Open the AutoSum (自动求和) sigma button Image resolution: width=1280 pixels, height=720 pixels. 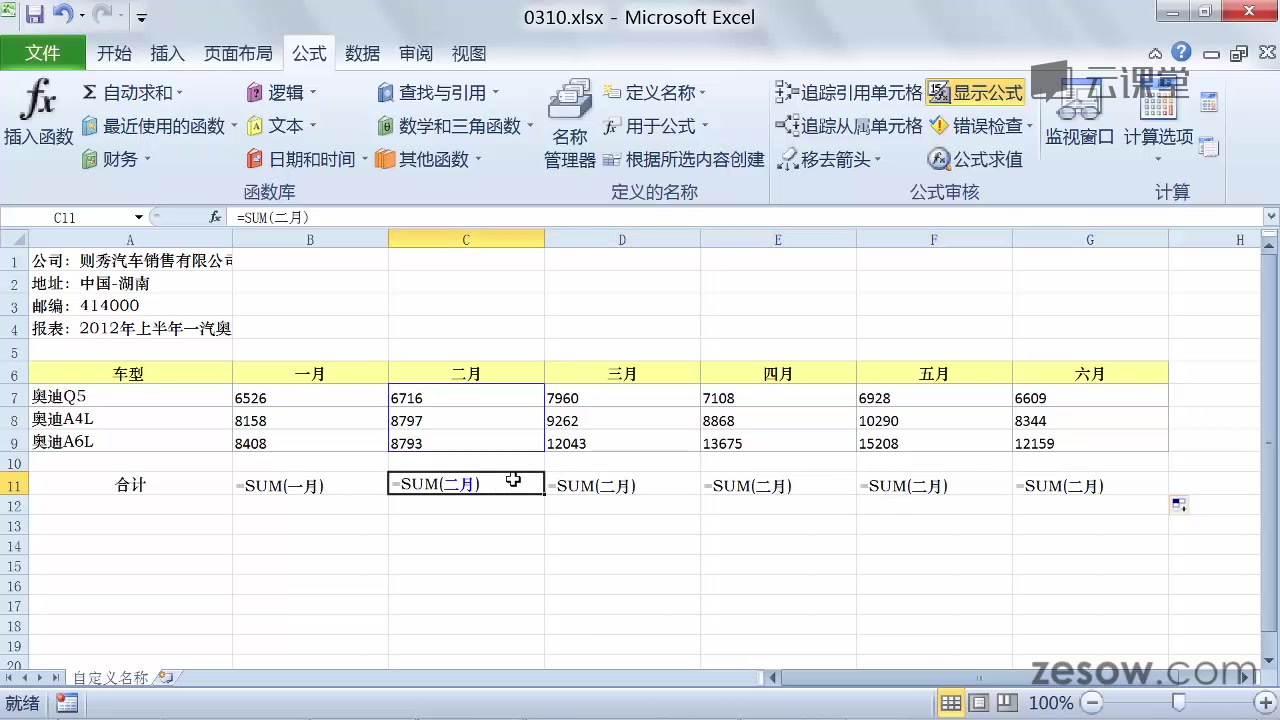[133, 93]
